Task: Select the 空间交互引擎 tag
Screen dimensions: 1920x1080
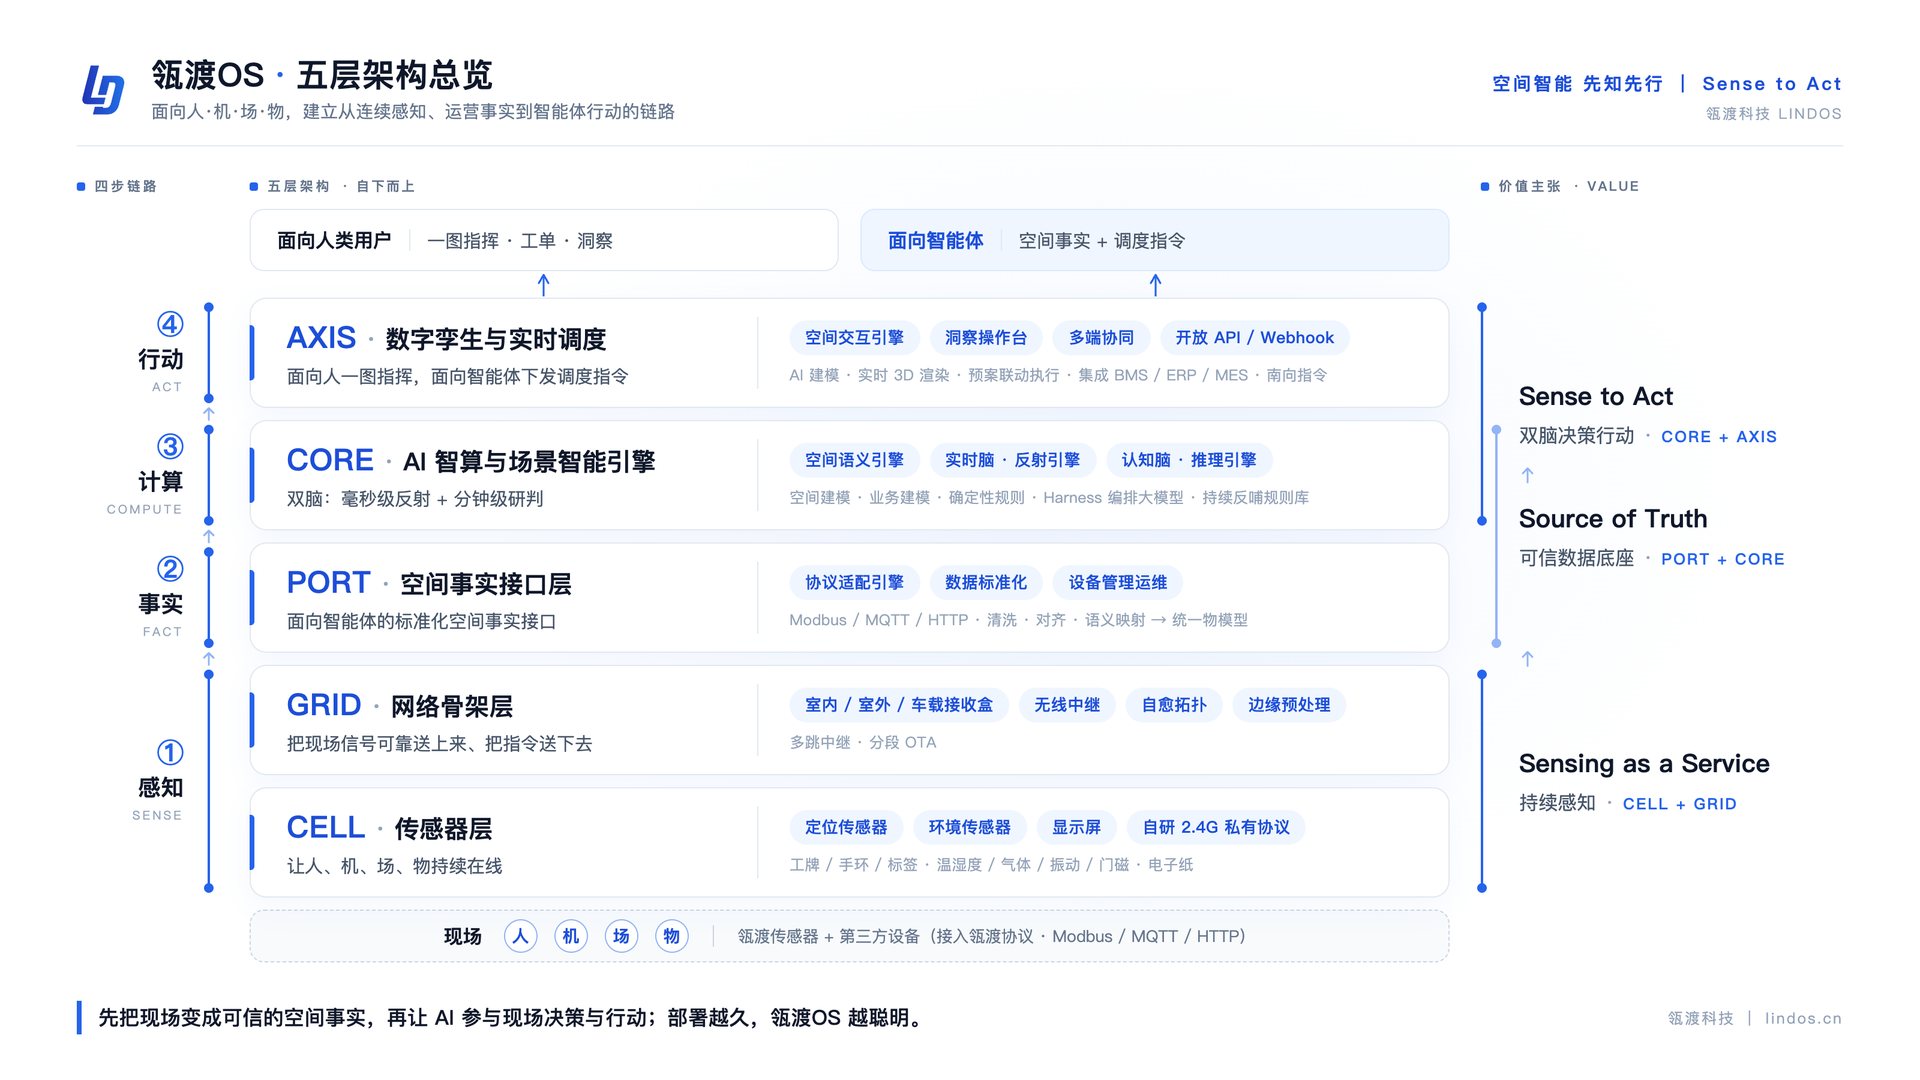Action: coord(854,338)
